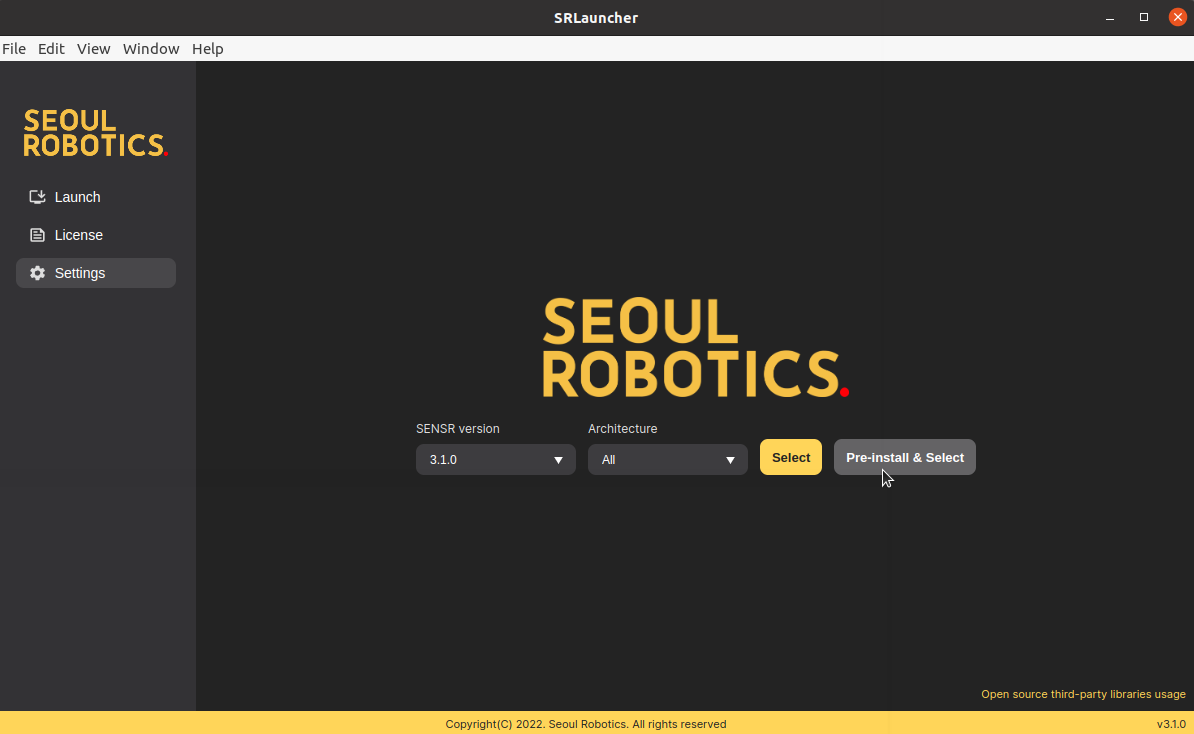Expand the Architecture All dropdown
This screenshot has width=1194, height=734.
pos(668,460)
